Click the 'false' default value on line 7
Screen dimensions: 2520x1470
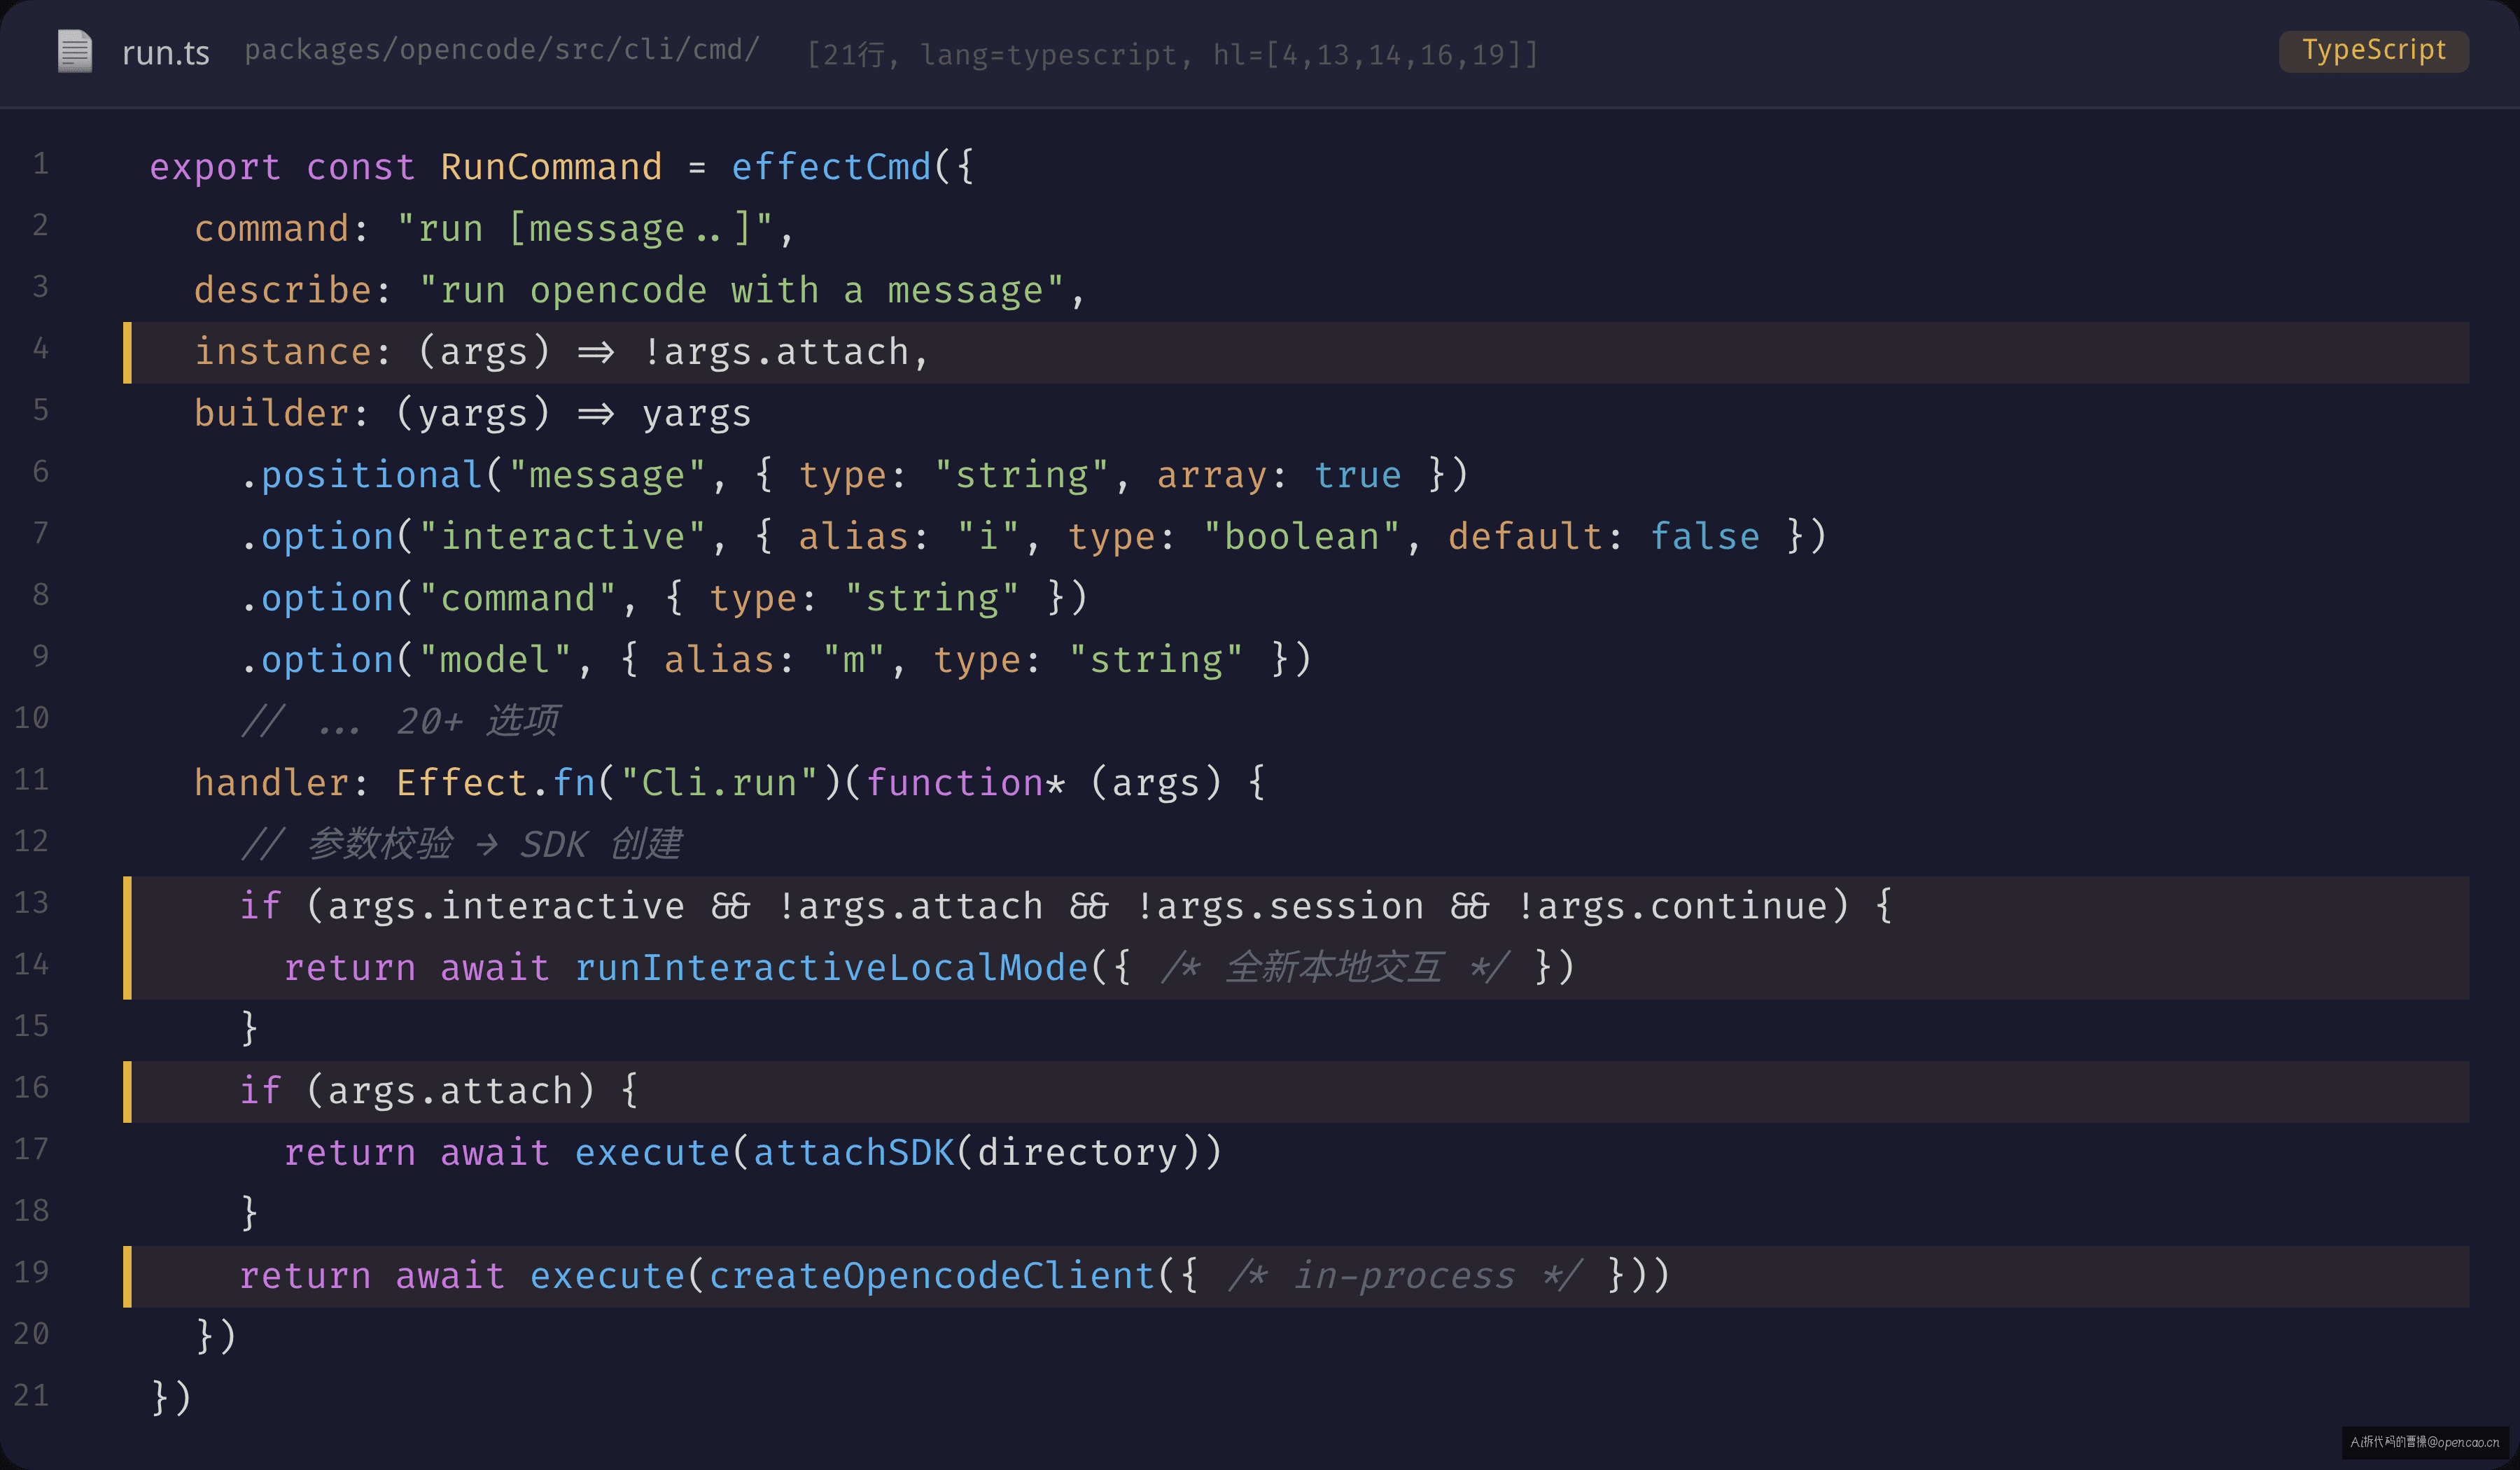1704,537
